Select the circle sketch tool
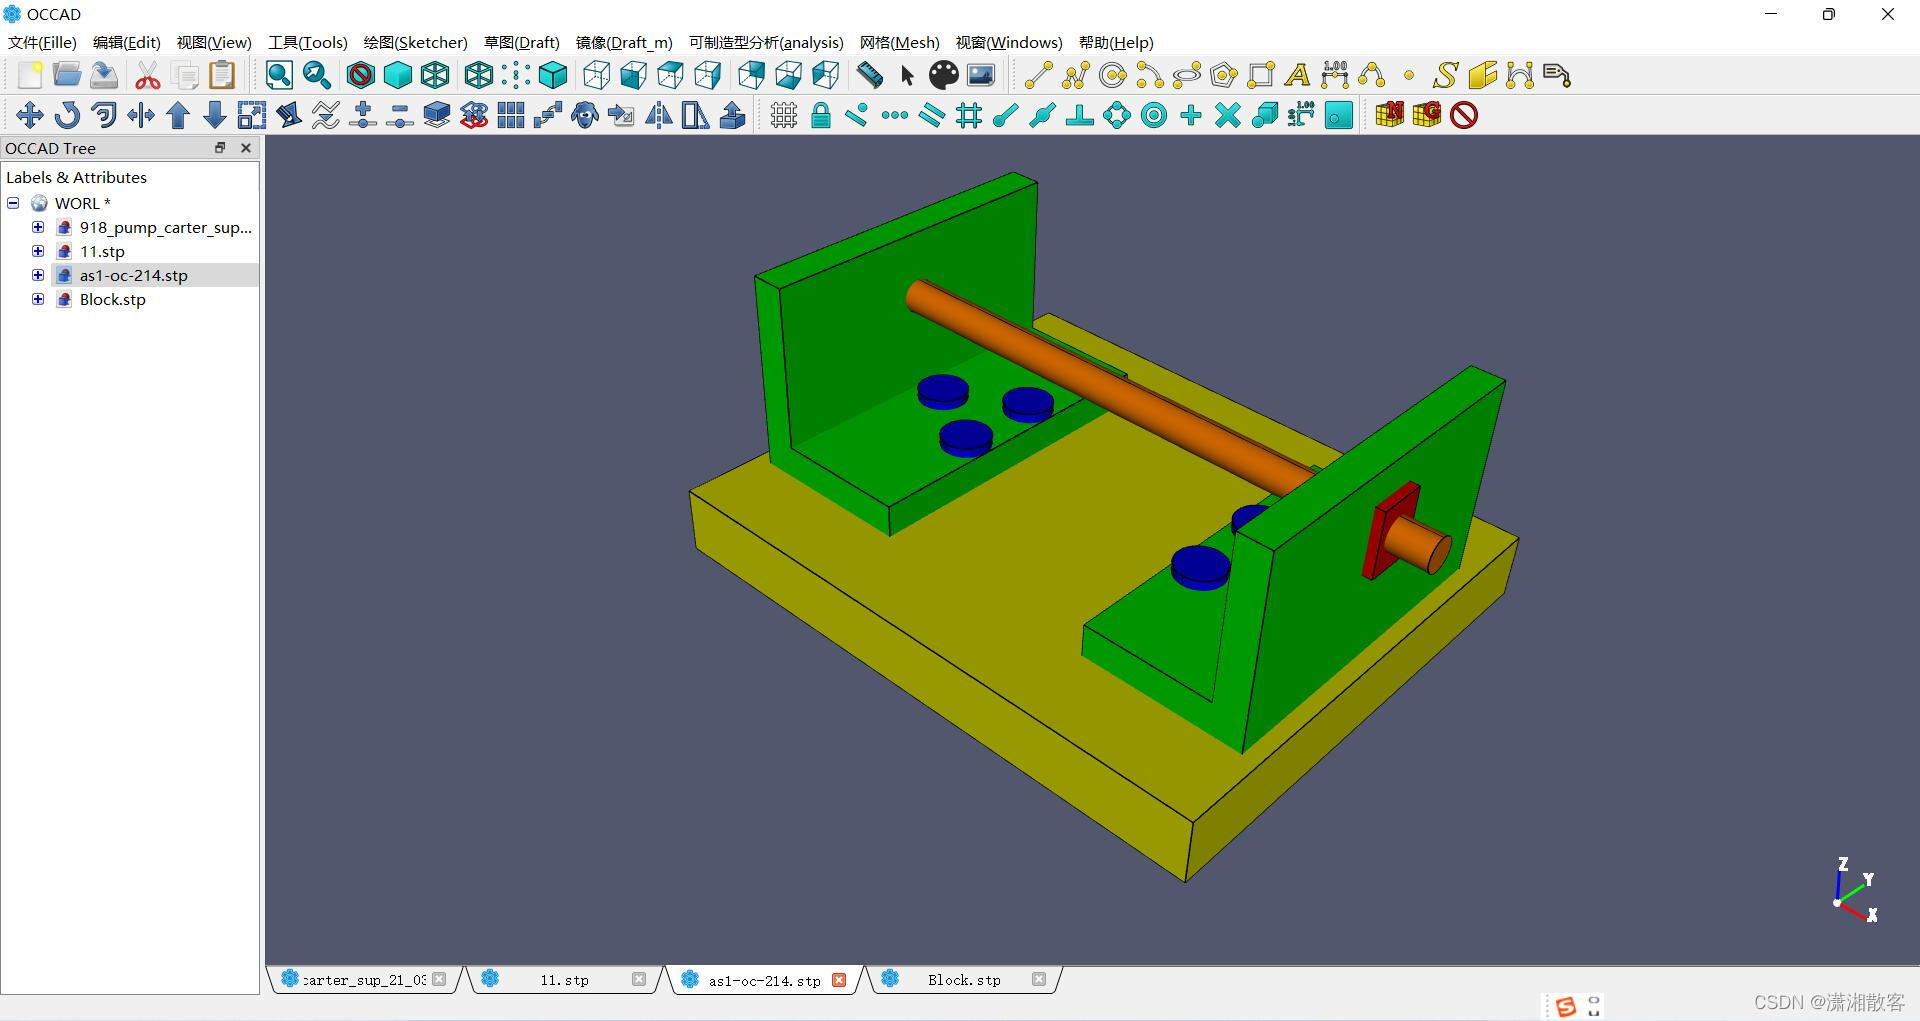The image size is (1920, 1021). (x=1113, y=75)
